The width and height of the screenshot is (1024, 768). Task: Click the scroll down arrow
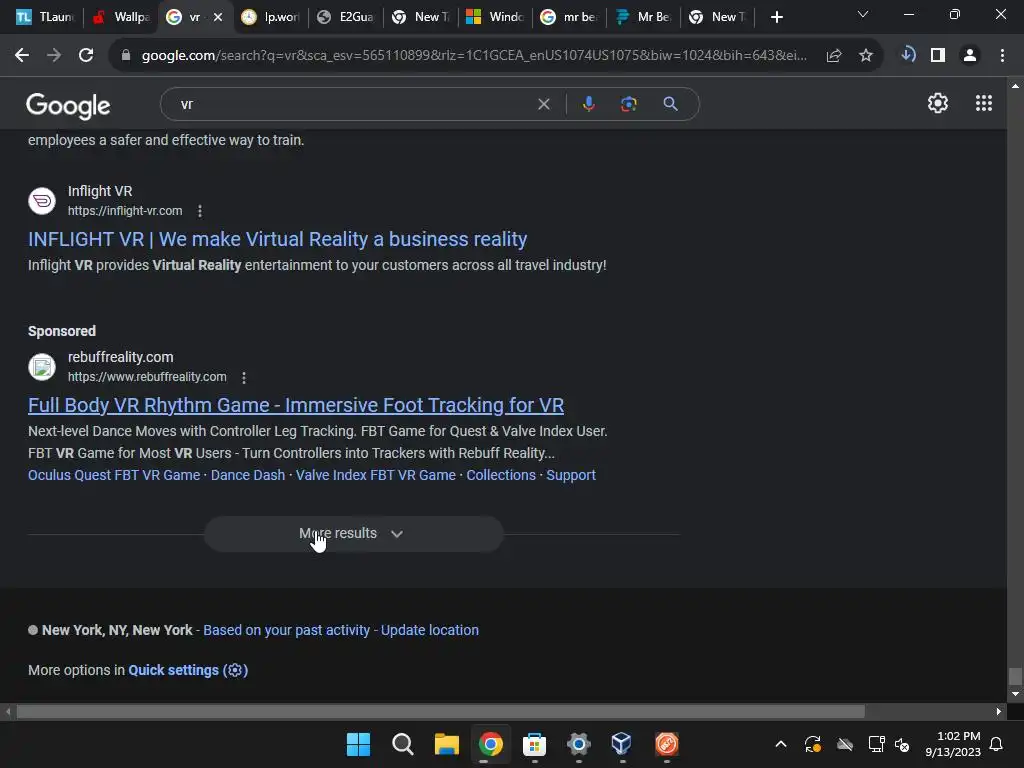[x=1015, y=694]
